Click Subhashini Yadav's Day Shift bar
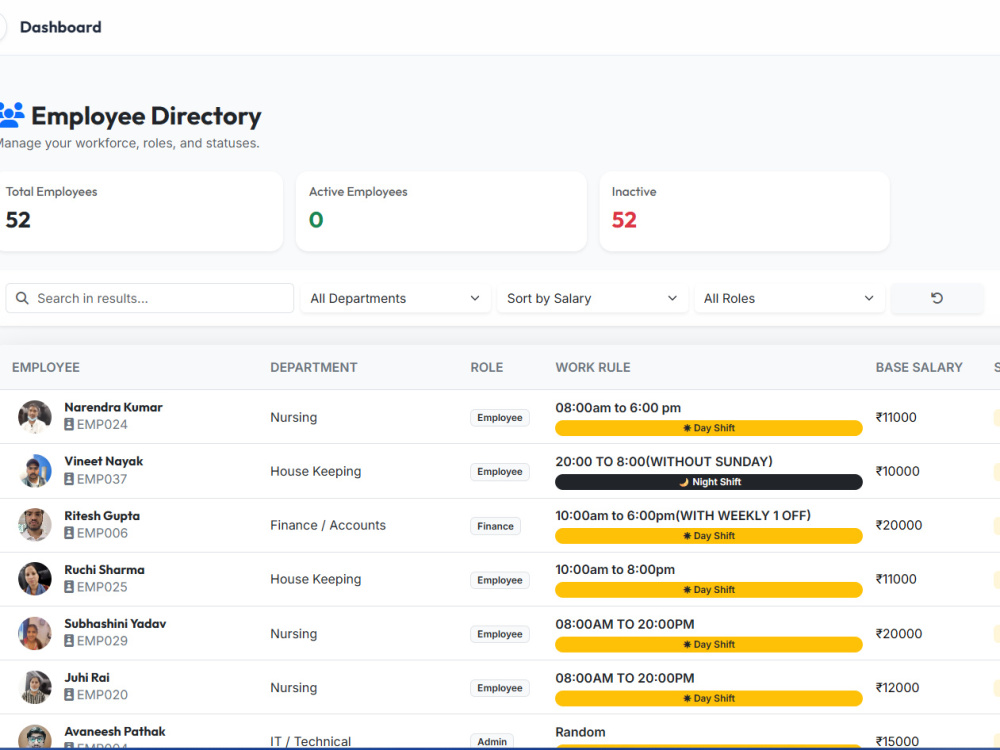This screenshot has width=1000, height=750. 709,644
